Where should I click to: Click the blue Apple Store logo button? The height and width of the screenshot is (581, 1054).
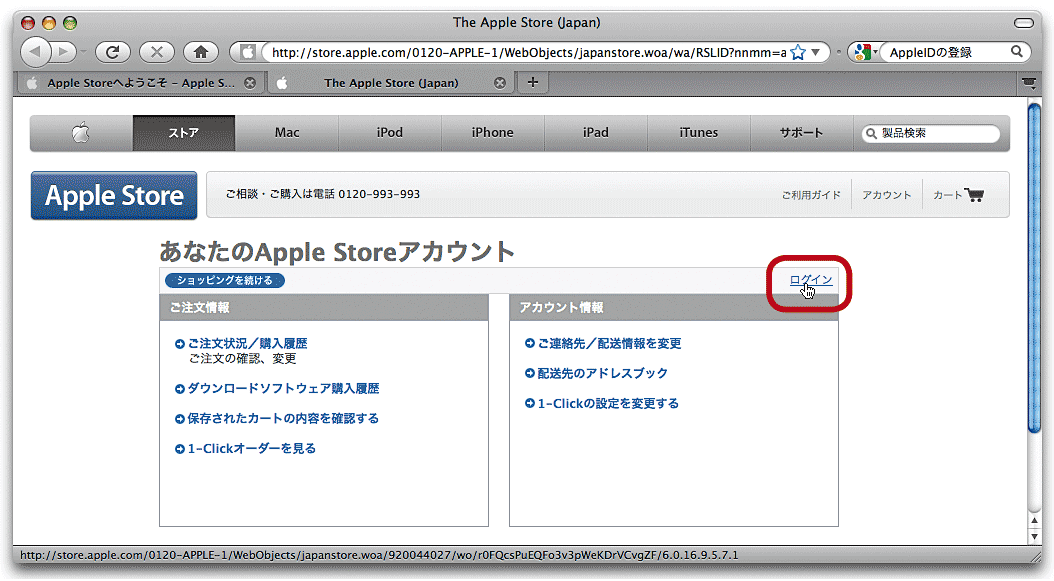(x=114, y=196)
